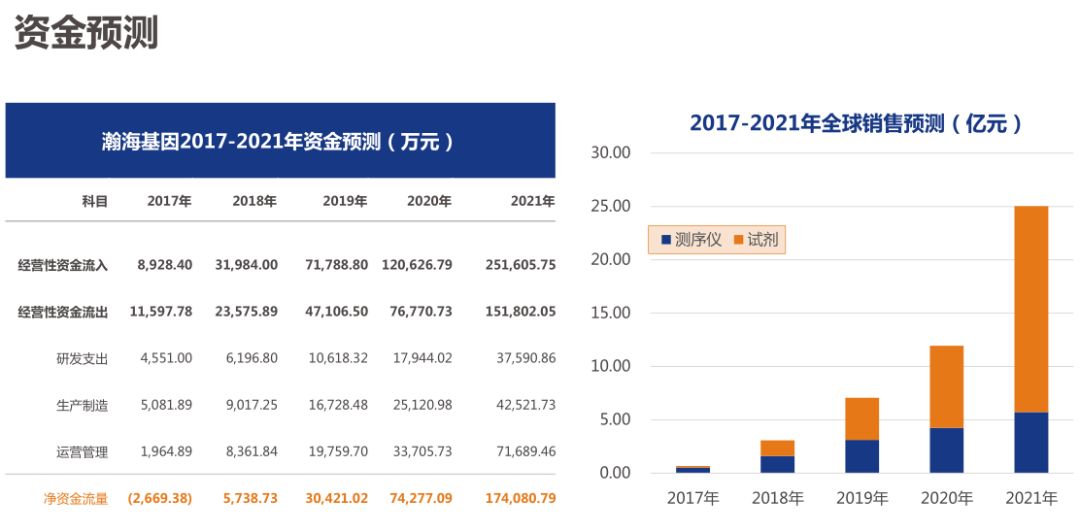Select the table header 瀚海基因2017-2021年资金预测
Viewport: 1080px width, 532px height.
click(280, 141)
